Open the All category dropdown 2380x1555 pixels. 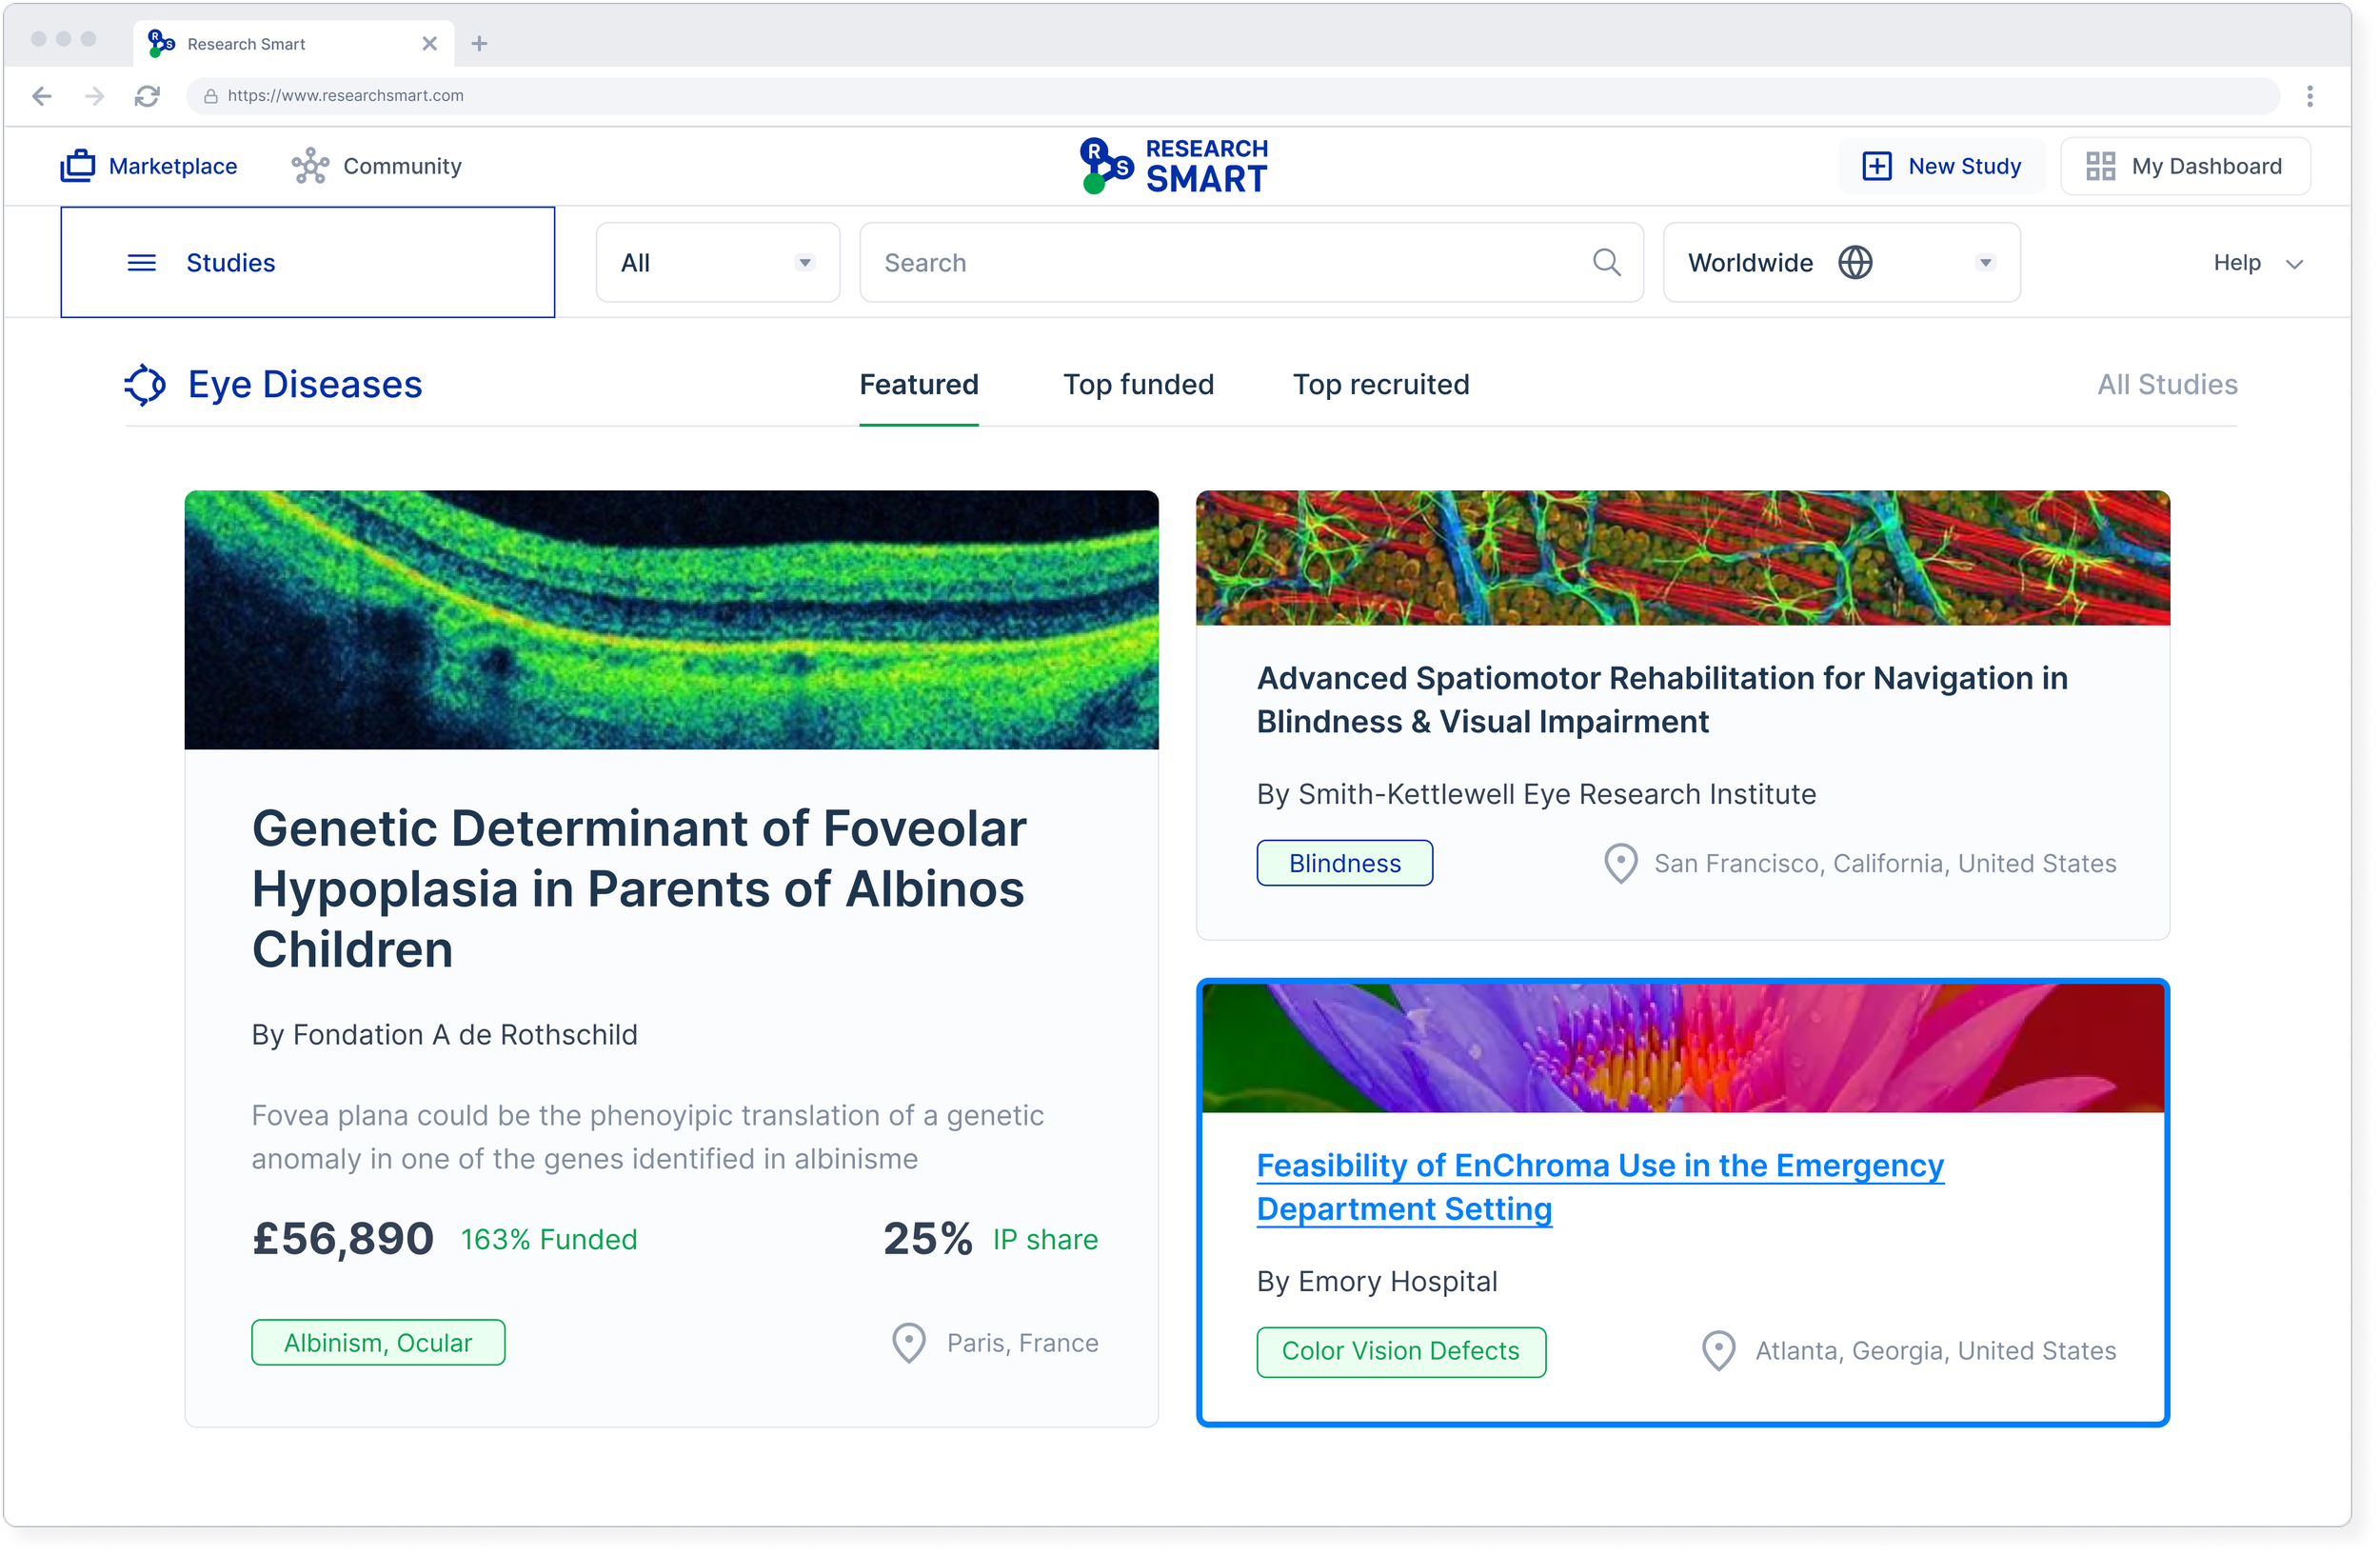717,263
